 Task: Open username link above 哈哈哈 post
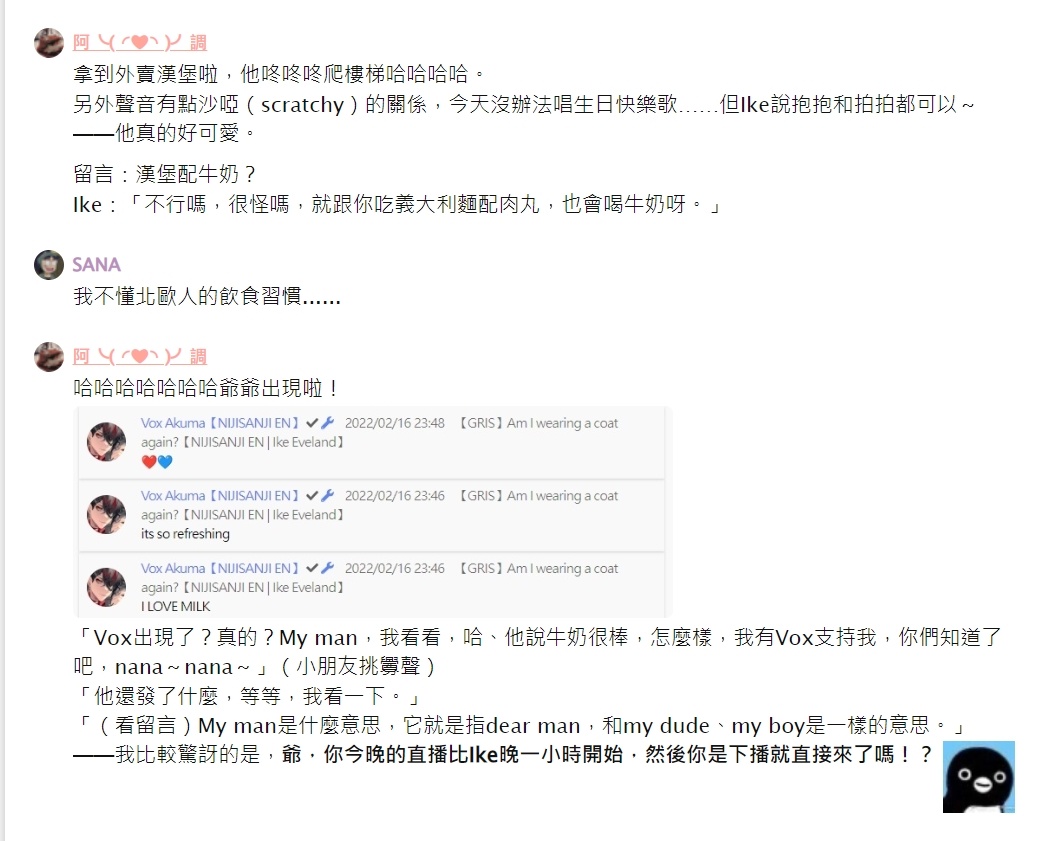pos(140,357)
